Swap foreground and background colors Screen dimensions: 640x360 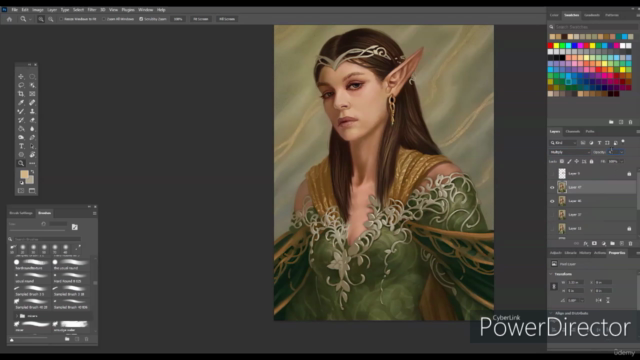32,172
